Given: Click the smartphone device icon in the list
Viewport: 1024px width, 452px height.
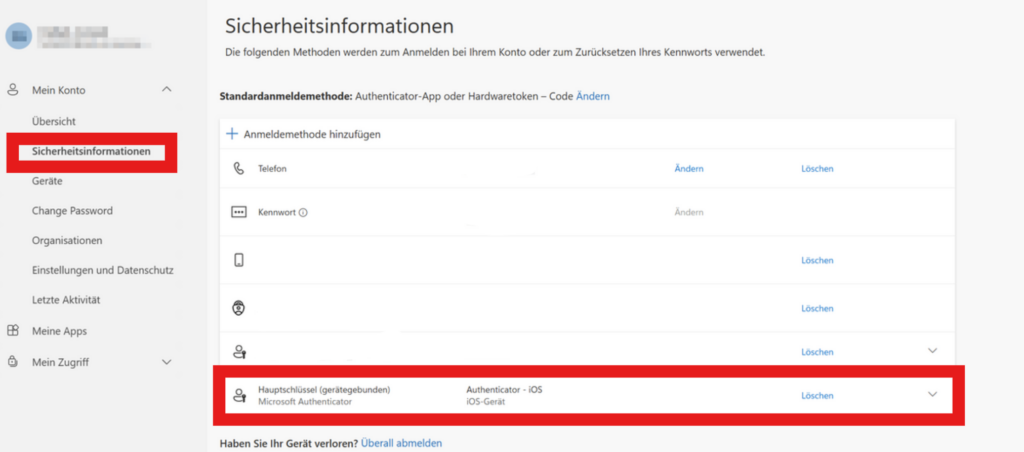Looking at the screenshot, I should point(238,260).
